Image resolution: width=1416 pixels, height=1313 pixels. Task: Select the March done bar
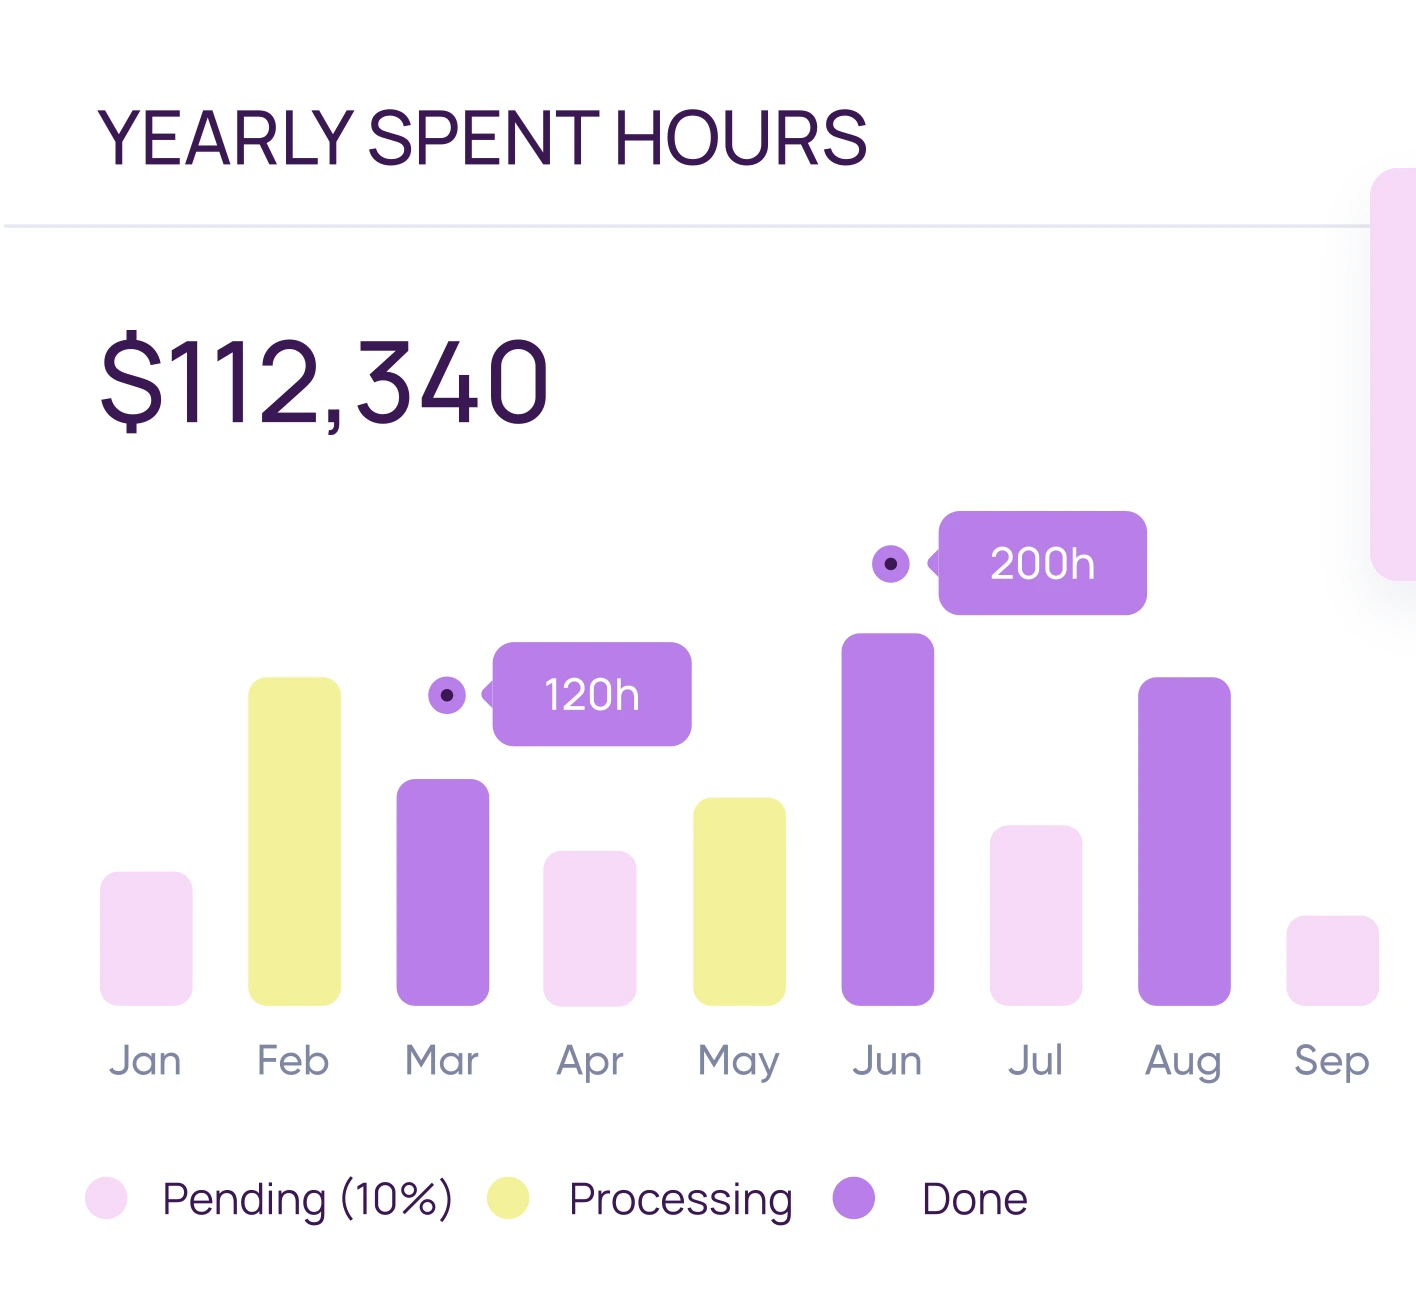click(443, 892)
